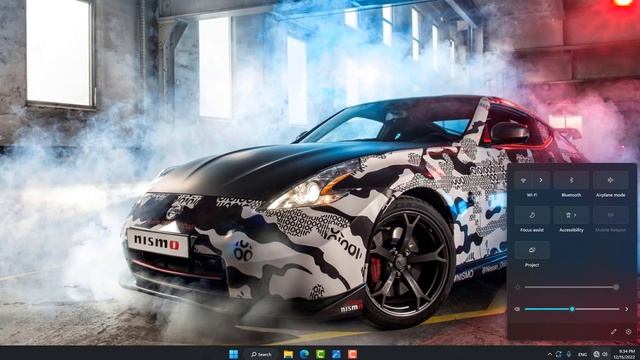Toggle Wi-Fi in quick settings
Viewport: 640px width, 360px height.
tap(523, 180)
